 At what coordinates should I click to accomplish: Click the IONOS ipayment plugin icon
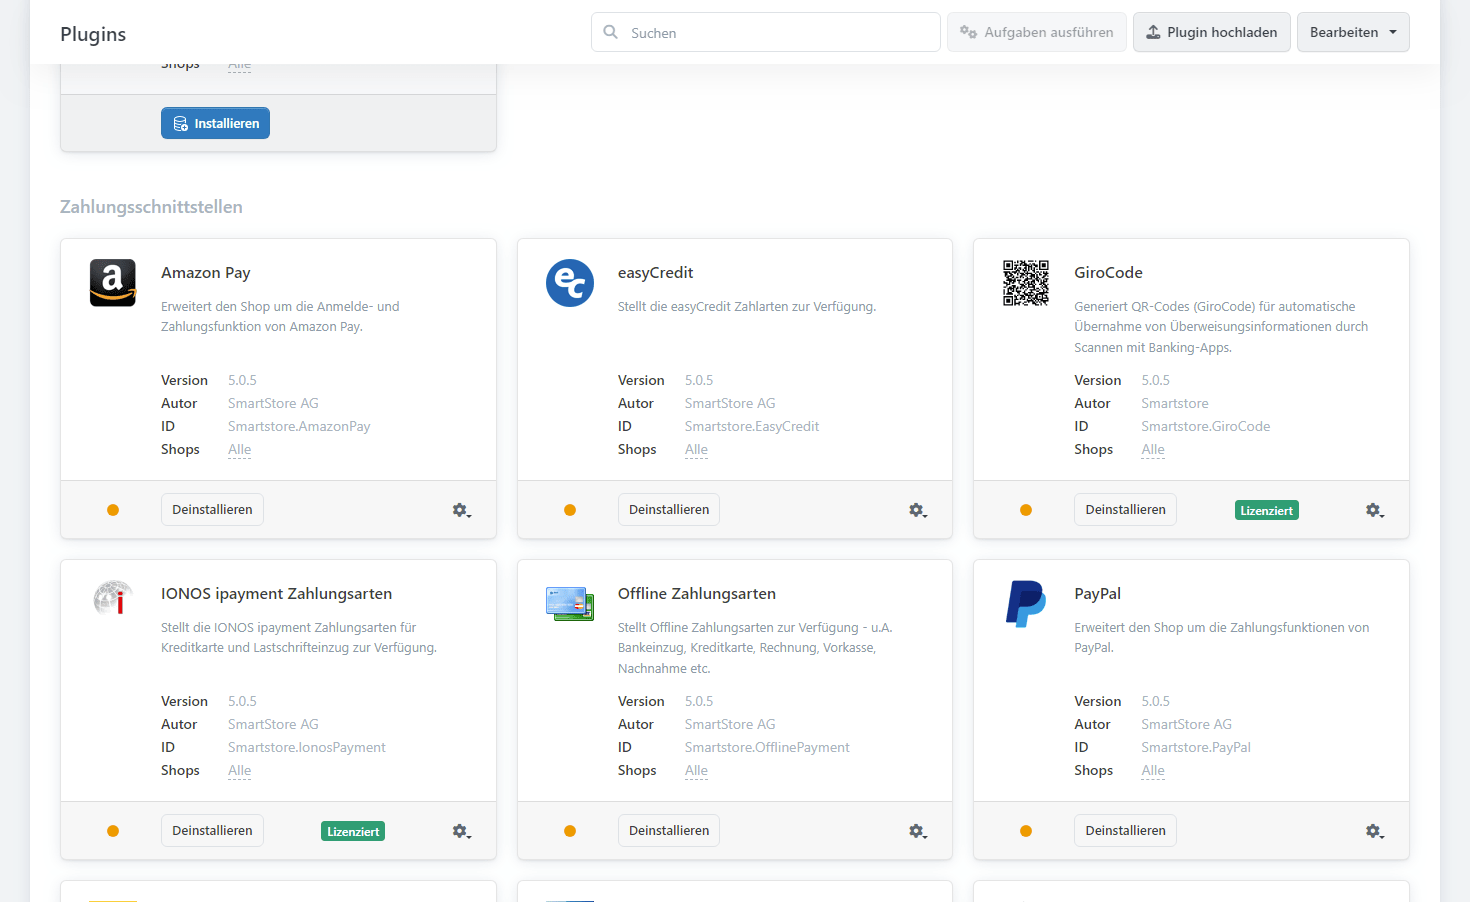(113, 598)
